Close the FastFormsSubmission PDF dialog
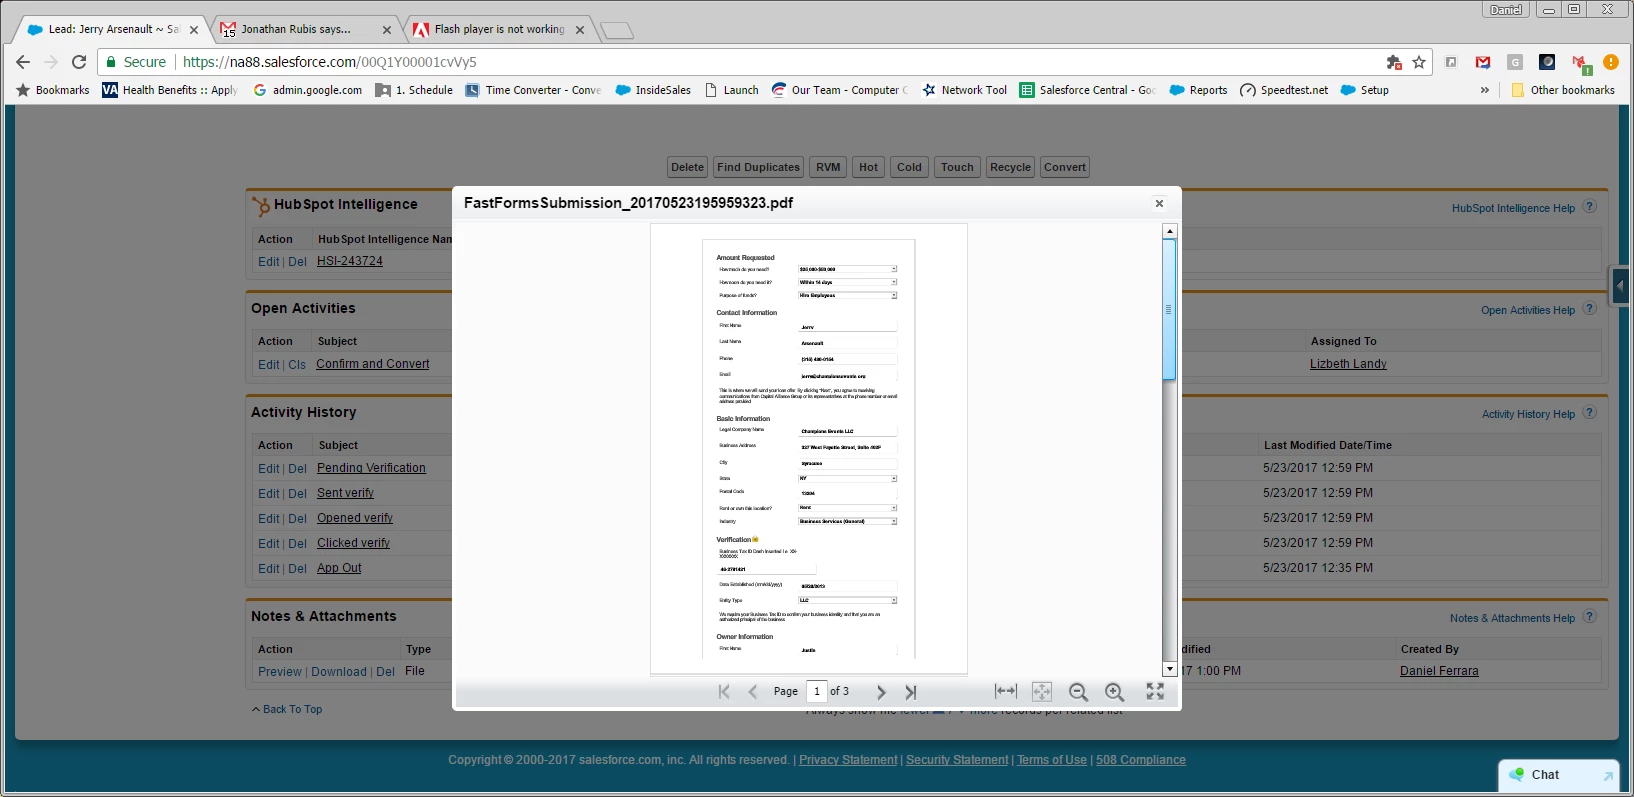The width and height of the screenshot is (1634, 797). point(1159,203)
